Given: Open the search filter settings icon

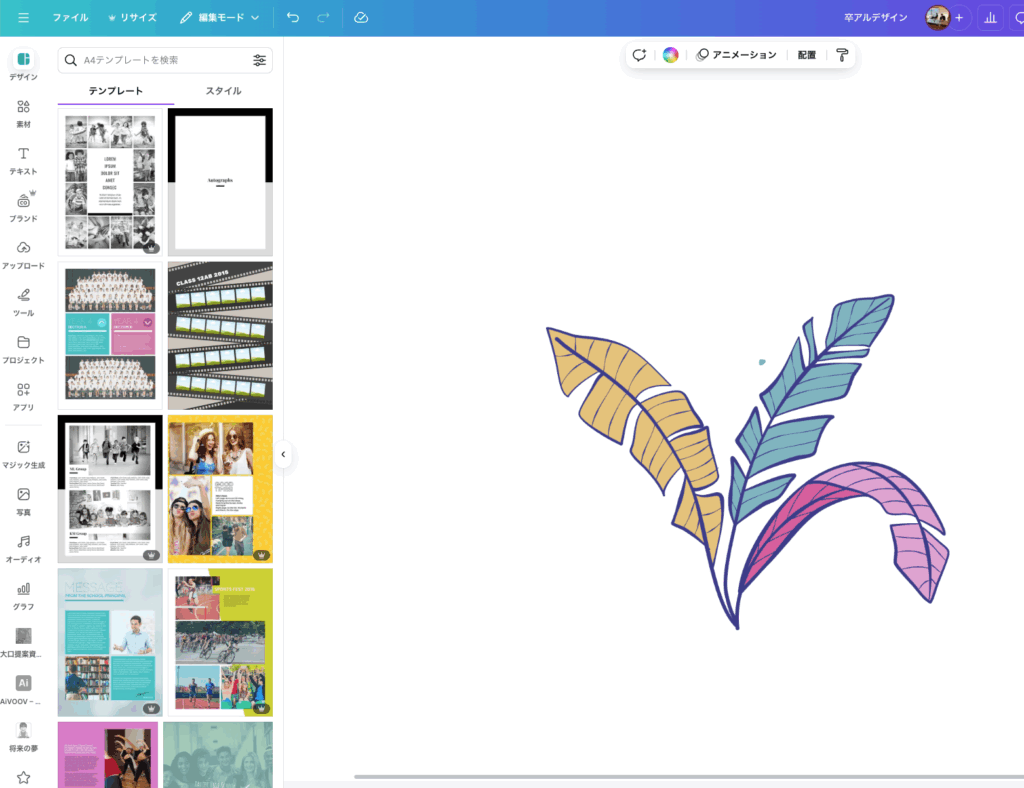Looking at the screenshot, I should [259, 60].
